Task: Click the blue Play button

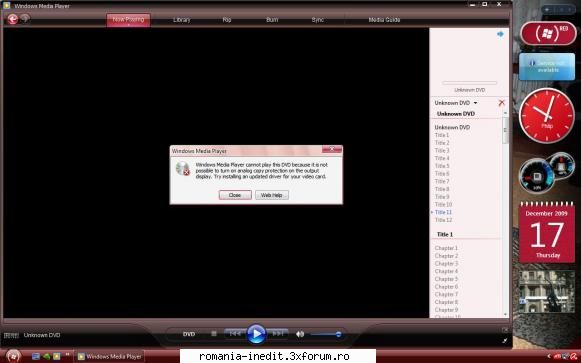Action: tap(256, 334)
